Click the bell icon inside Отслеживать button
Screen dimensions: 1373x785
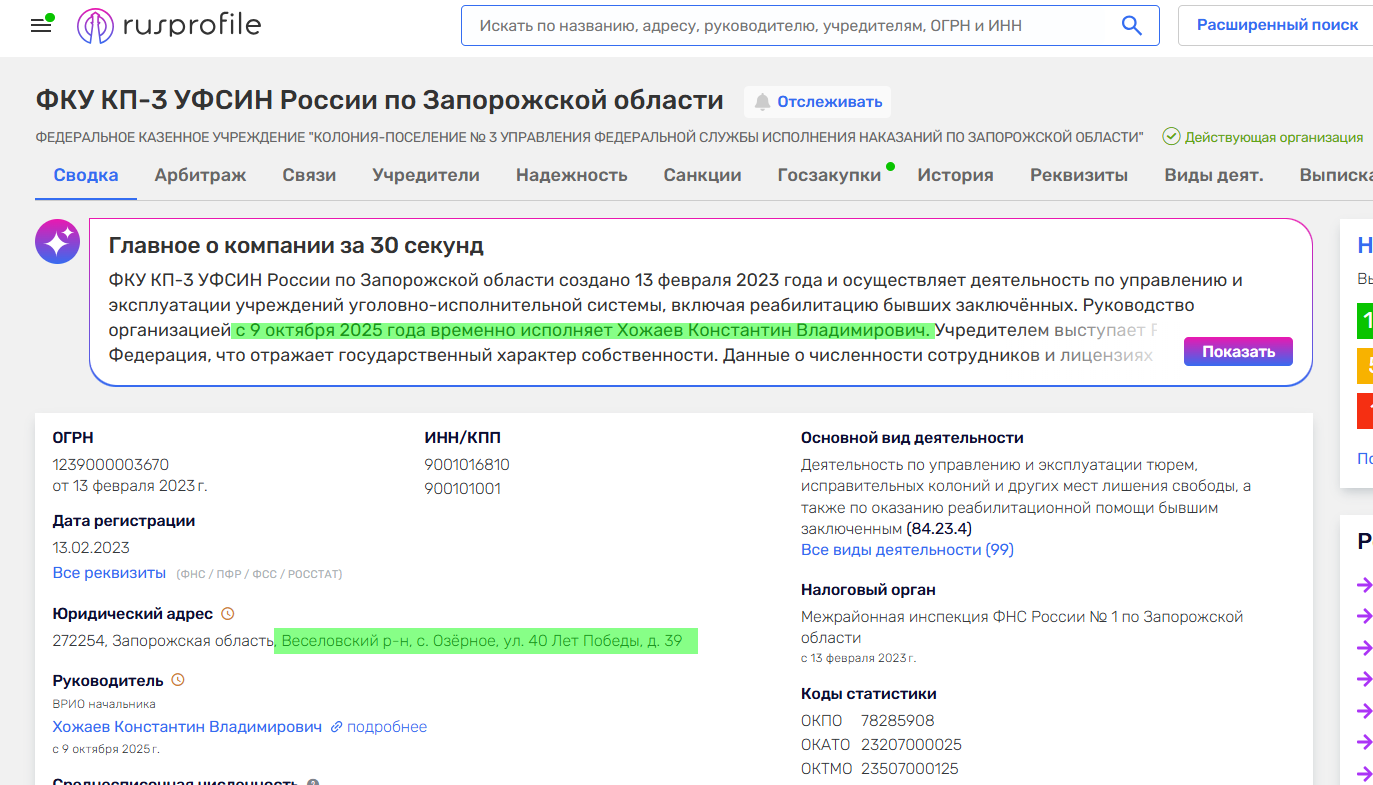click(x=764, y=101)
